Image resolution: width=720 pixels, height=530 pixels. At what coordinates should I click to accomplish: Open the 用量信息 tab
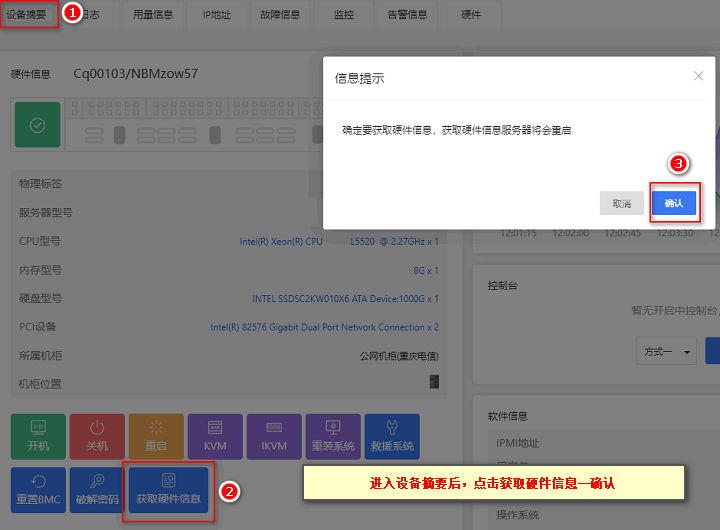coord(153,15)
